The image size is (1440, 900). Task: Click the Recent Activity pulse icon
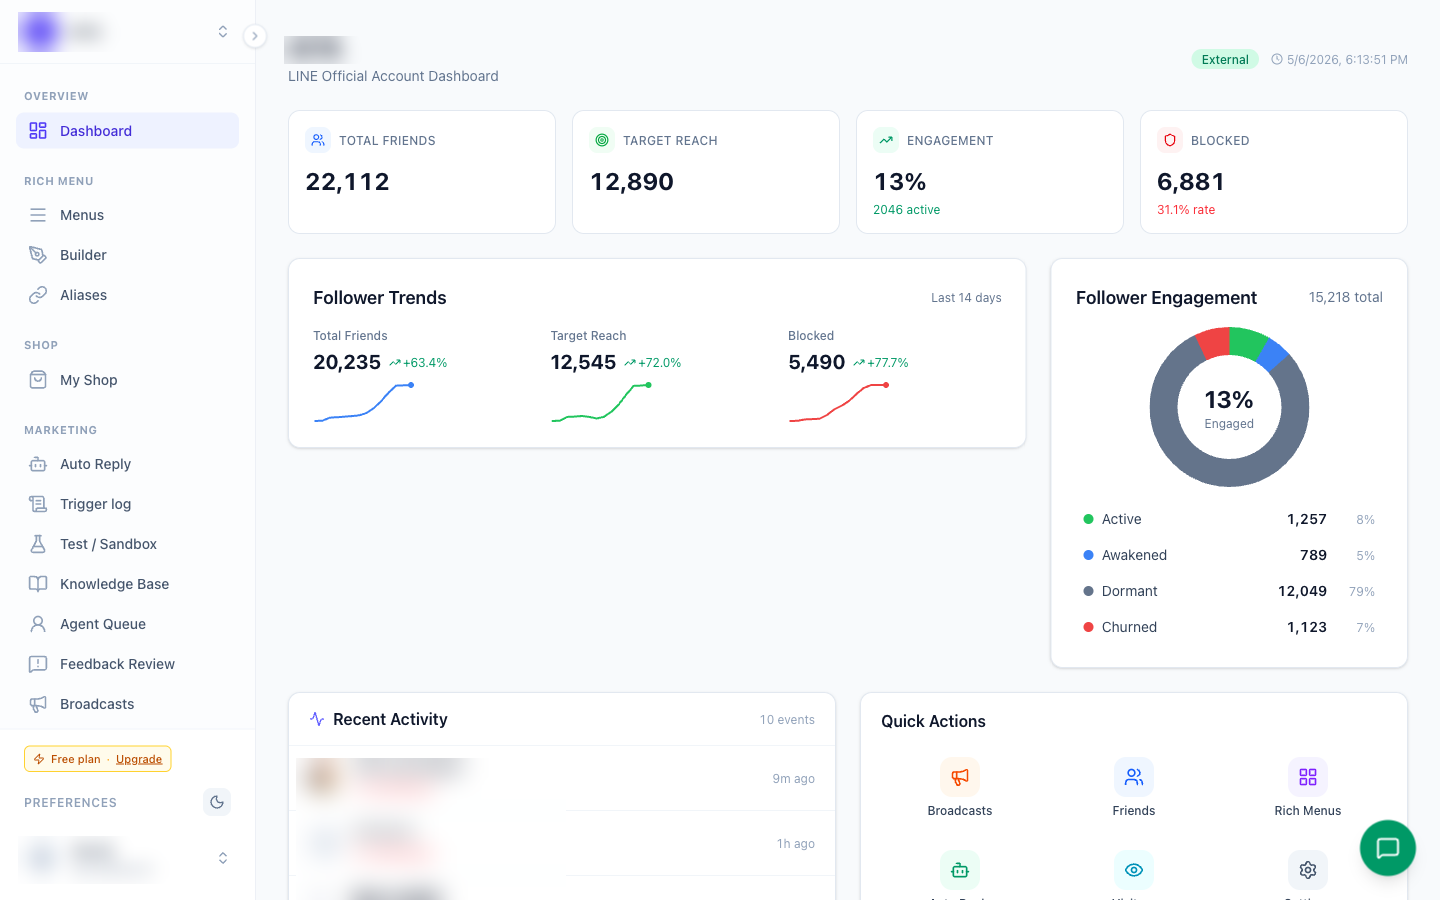(317, 719)
